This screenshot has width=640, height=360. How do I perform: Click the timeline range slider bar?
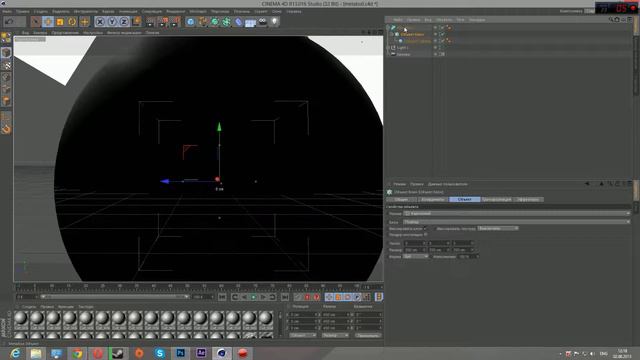click(115, 297)
